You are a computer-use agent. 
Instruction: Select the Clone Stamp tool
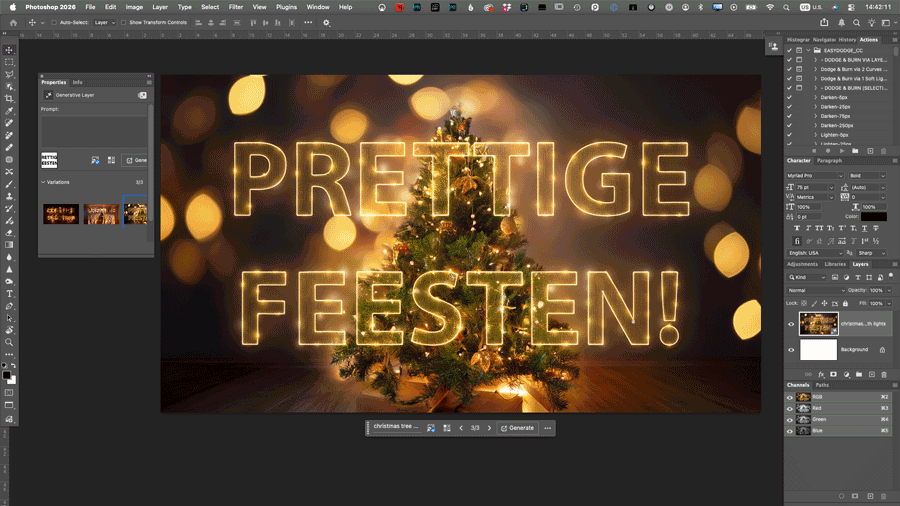pos(9,196)
